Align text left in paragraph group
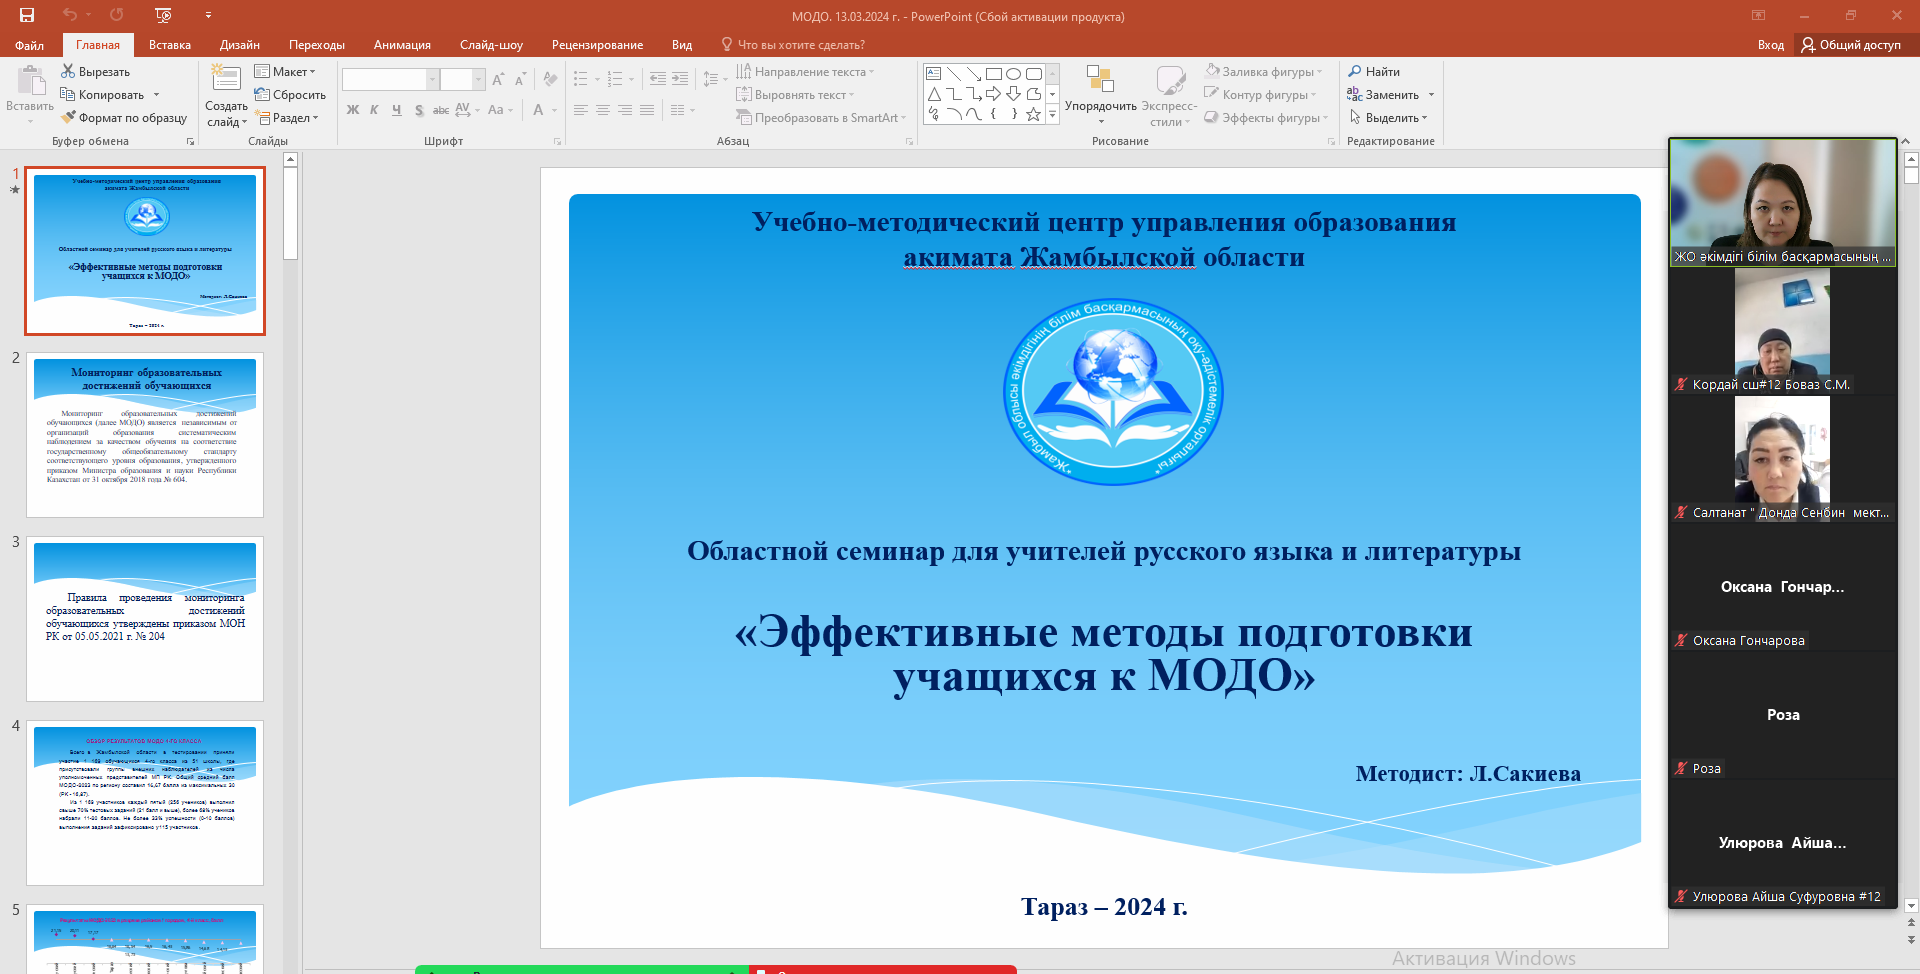The height and width of the screenshot is (974, 1920). pos(581,110)
